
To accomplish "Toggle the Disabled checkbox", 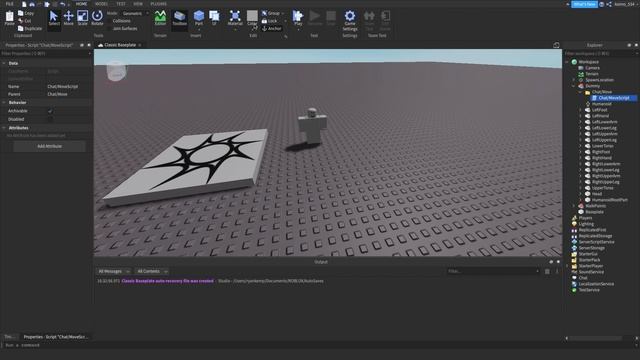I will click(51, 119).
